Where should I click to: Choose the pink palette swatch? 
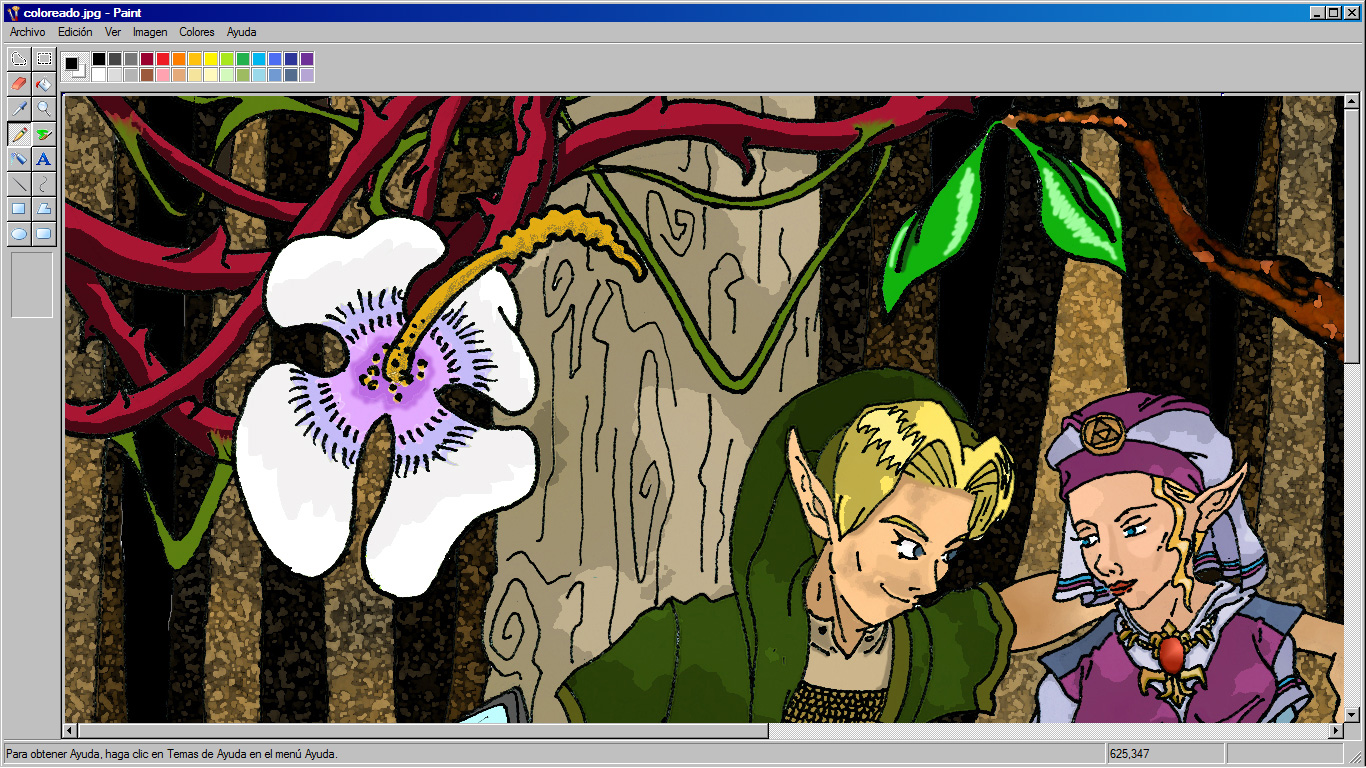163,75
